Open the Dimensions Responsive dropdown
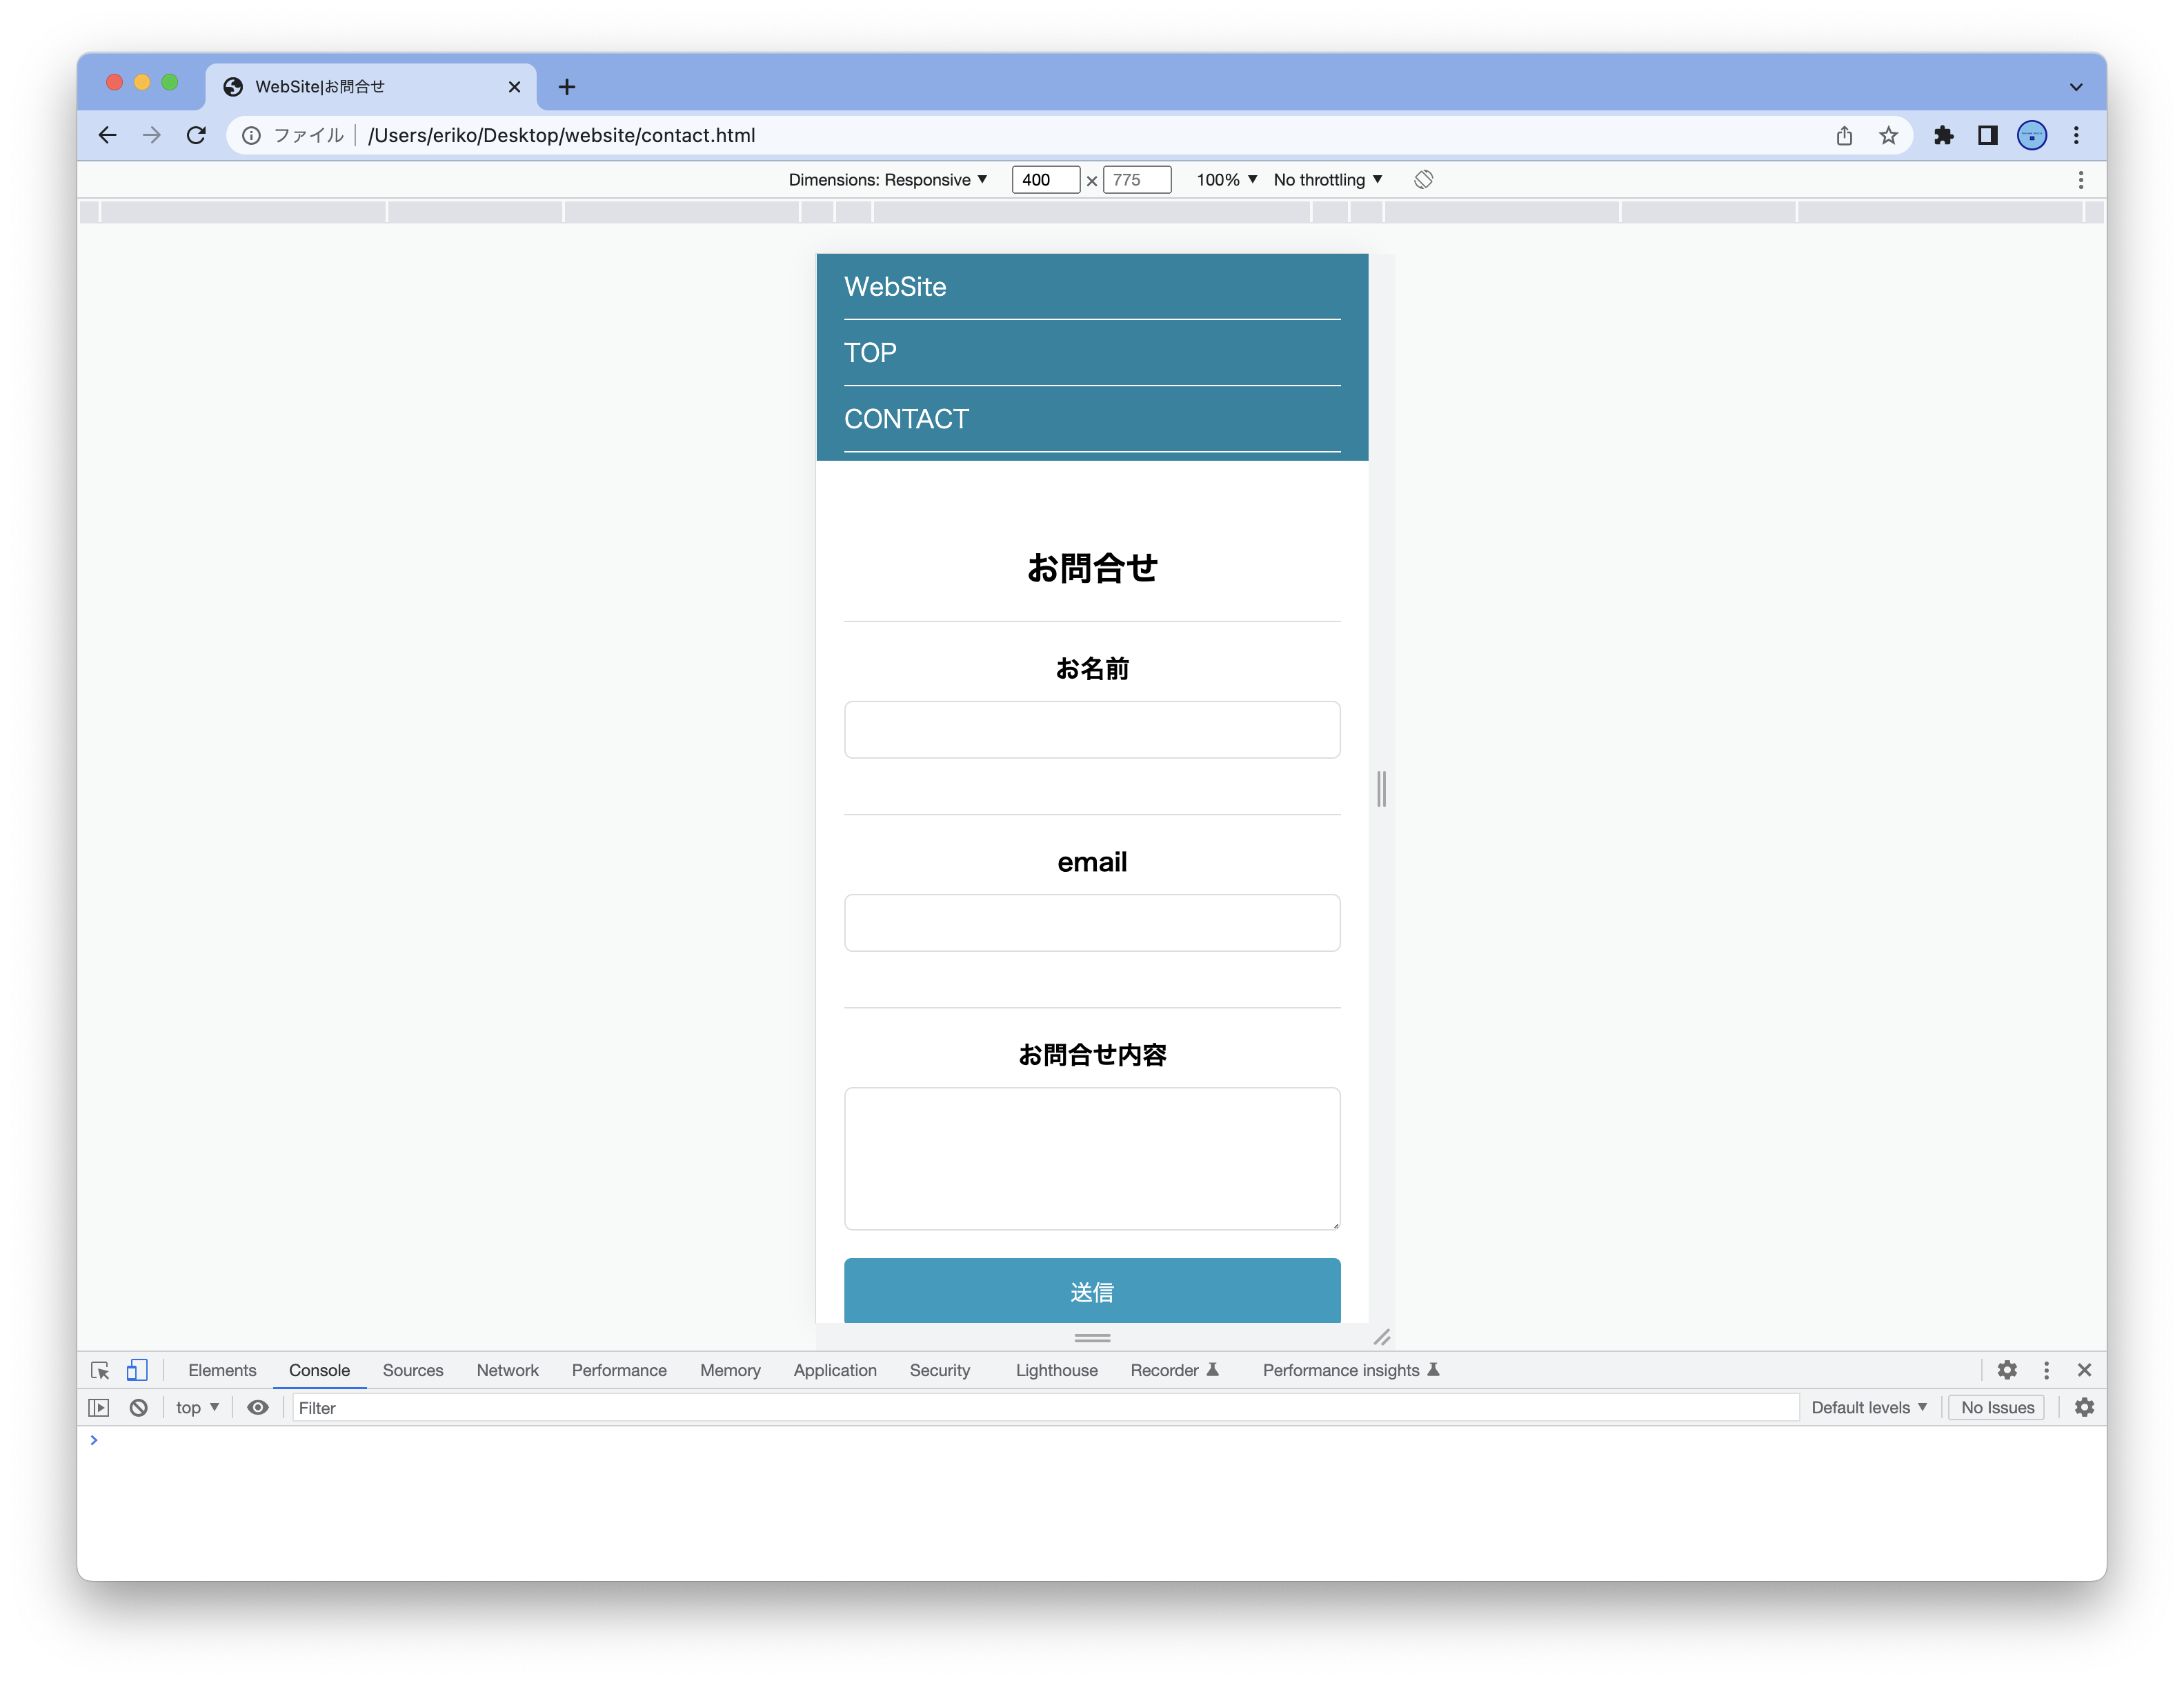2184x1683 pixels. [x=887, y=180]
